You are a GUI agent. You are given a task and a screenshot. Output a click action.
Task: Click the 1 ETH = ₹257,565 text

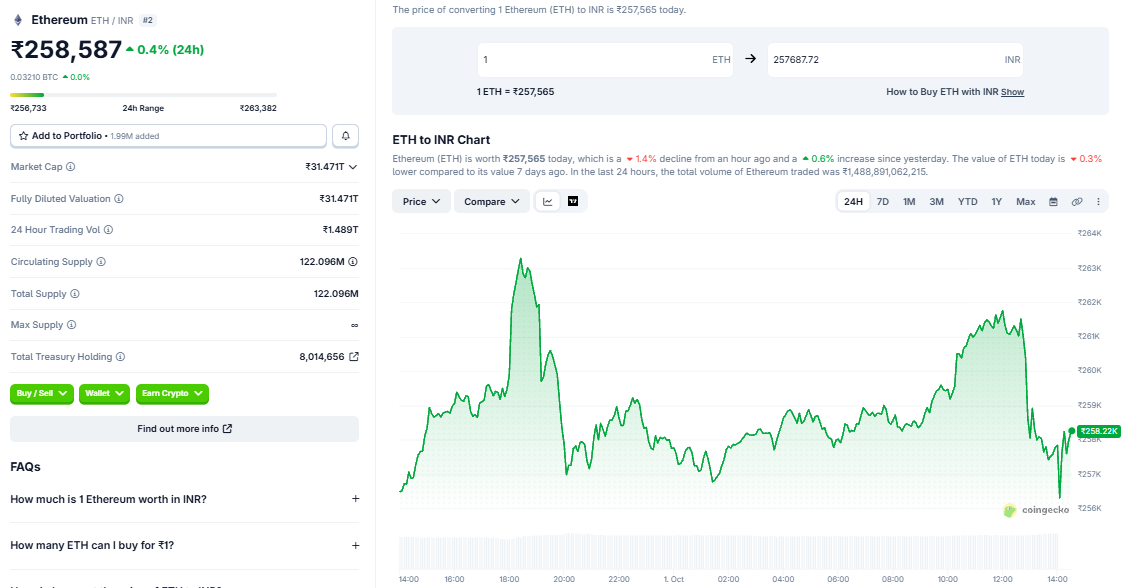[x=515, y=92]
